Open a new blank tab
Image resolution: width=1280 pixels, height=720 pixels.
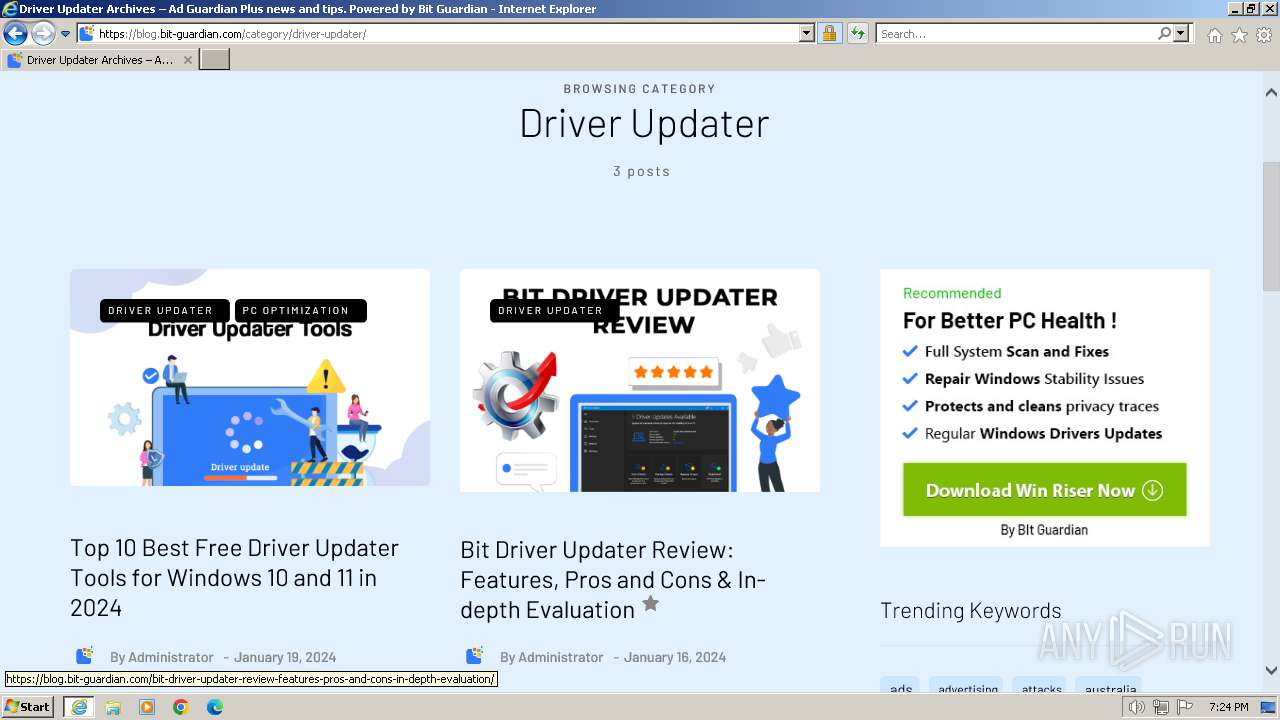click(x=215, y=60)
